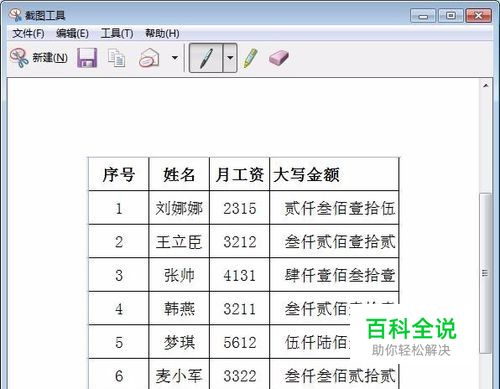Click the serial number cell 2
Image resolution: width=500 pixels, height=389 pixels.
(x=119, y=242)
